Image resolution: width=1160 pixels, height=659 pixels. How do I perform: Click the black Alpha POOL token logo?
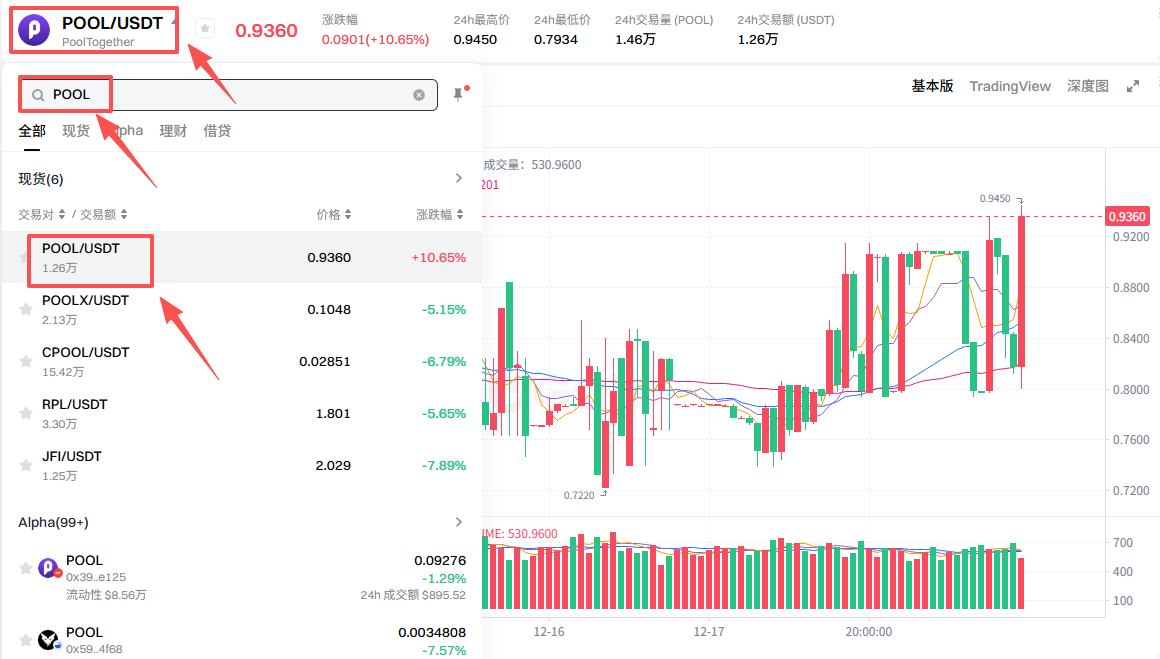[x=47, y=638]
